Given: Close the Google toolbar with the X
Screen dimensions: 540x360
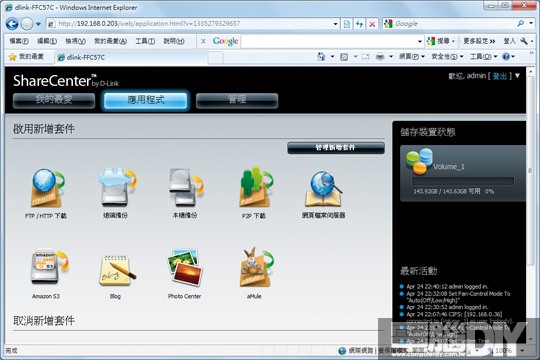Looking at the screenshot, I should tap(203, 41).
